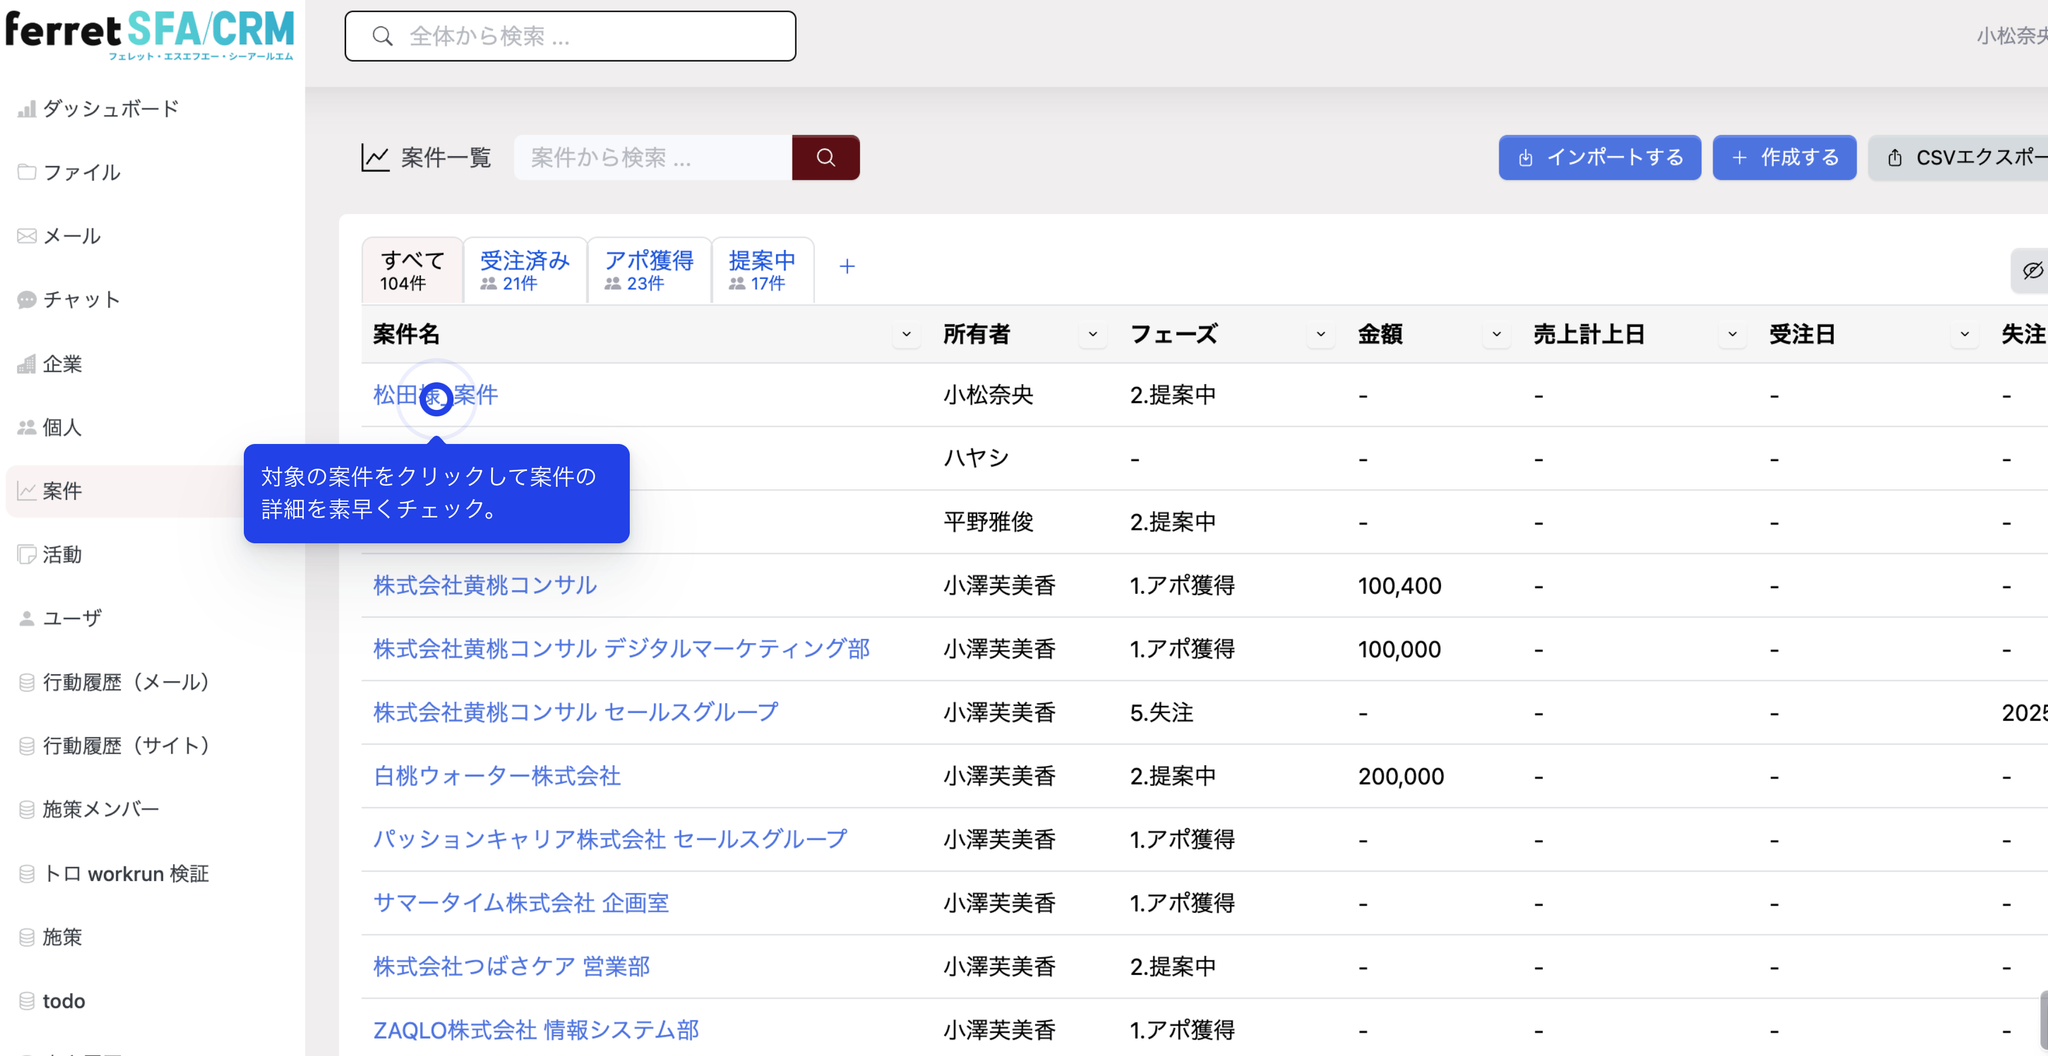Click the 行動履歴（メール） database icon
The image size is (2048, 1056).
pos(27,682)
